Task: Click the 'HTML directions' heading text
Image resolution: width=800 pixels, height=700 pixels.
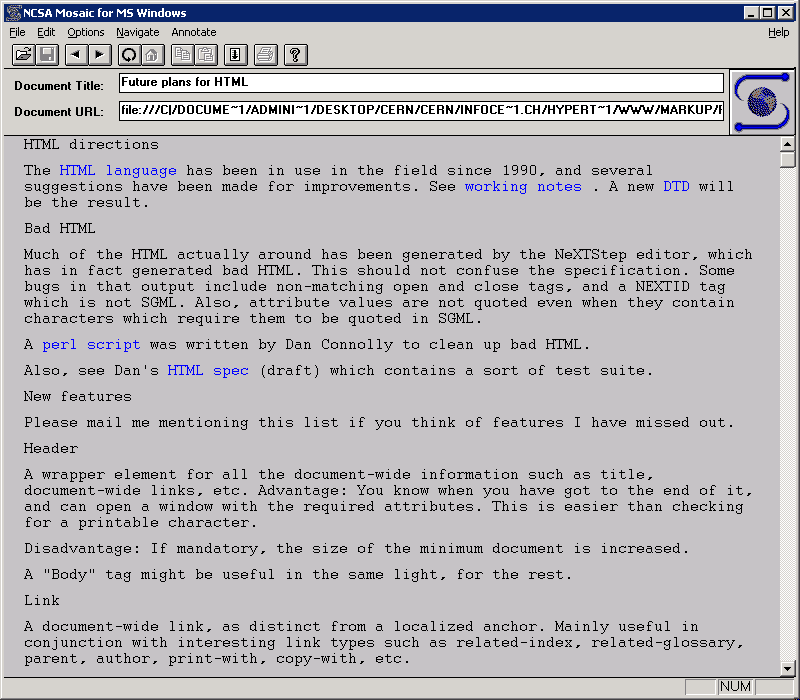Action: click(x=91, y=145)
